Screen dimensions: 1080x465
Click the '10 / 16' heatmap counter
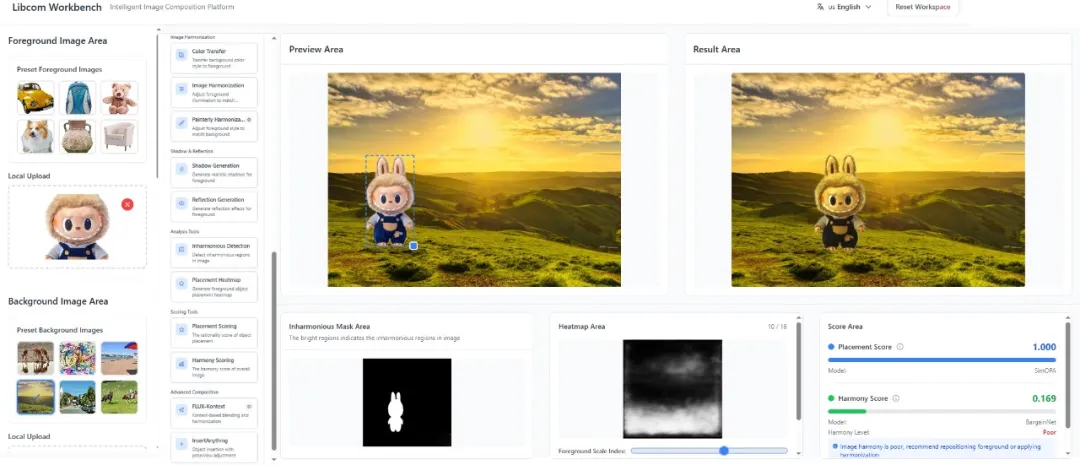pyautogui.click(x=776, y=327)
